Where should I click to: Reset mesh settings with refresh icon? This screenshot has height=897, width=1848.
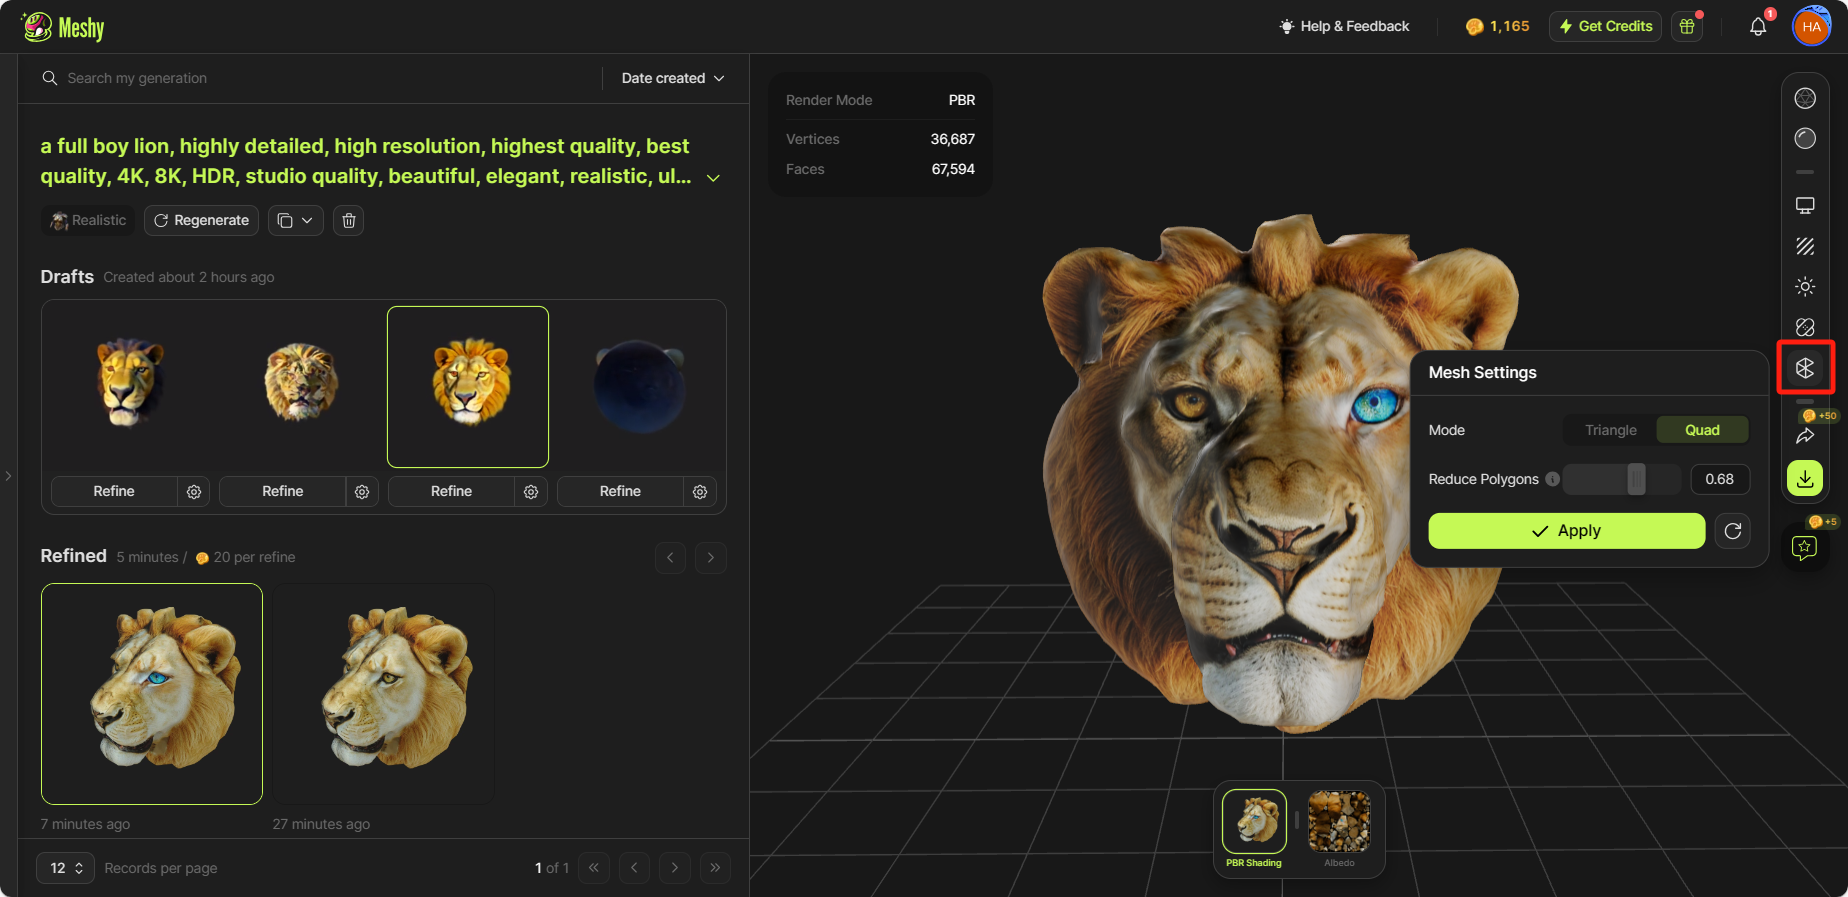1732,531
